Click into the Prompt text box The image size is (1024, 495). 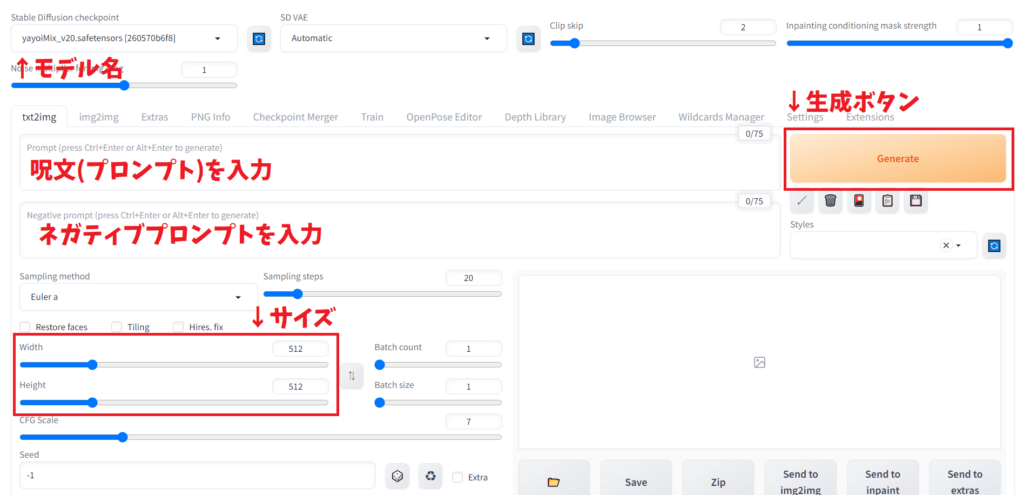400,163
